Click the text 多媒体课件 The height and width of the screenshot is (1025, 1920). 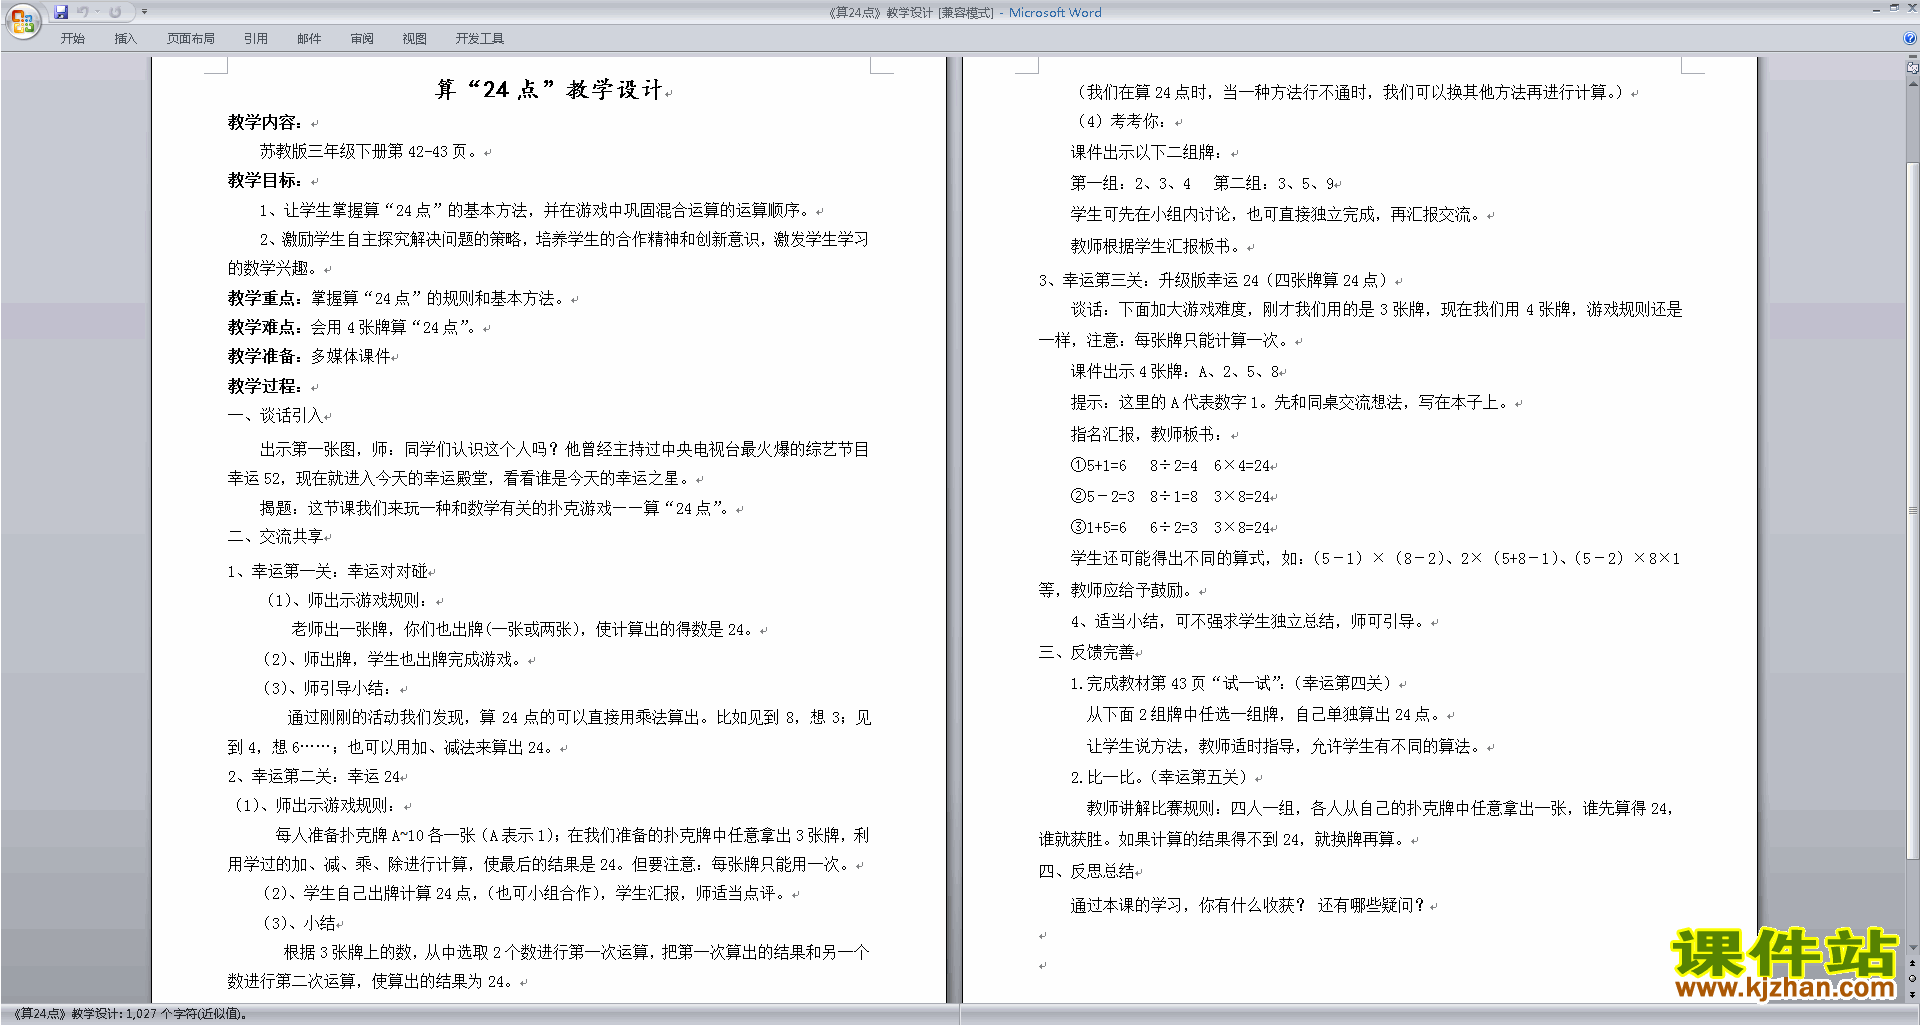(x=350, y=356)
